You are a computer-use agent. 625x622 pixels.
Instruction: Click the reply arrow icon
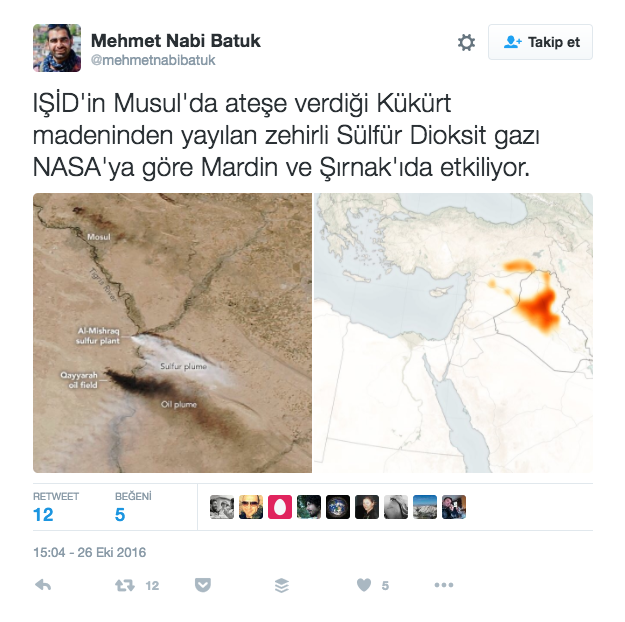pos(43,585)
